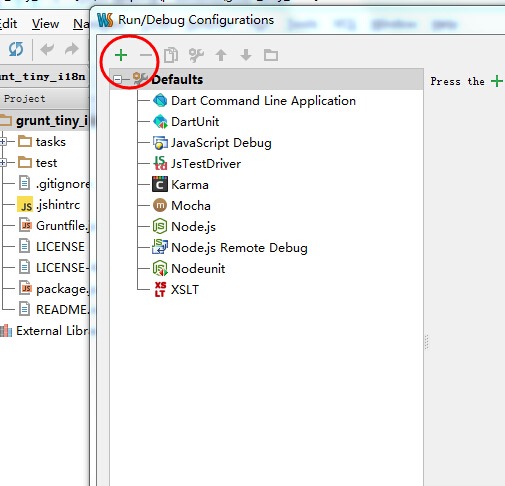Click the Create New Folder toolbar icon

click(x=271, y=55)
